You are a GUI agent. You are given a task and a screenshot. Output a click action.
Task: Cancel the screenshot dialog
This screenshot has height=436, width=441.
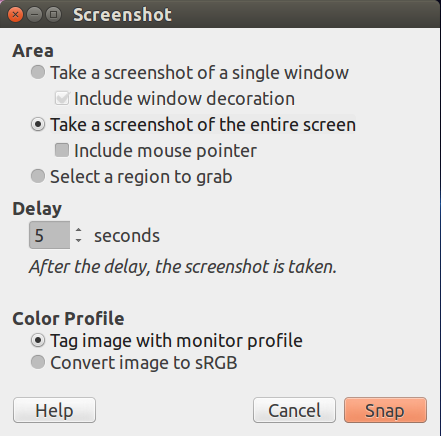(294, 410)
